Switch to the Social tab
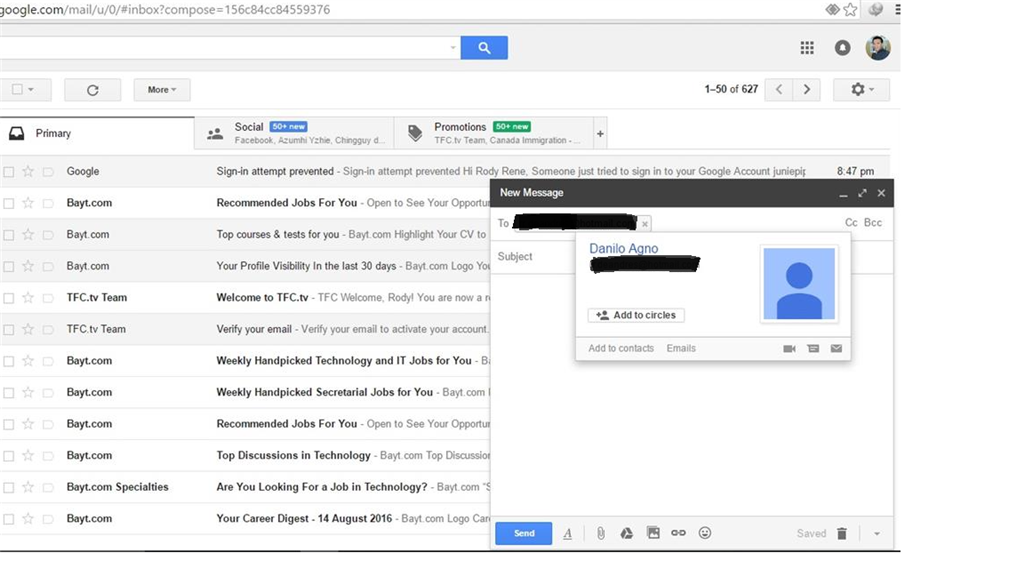The height and width of the screenshot is (576, 1024). click(295, 134)
